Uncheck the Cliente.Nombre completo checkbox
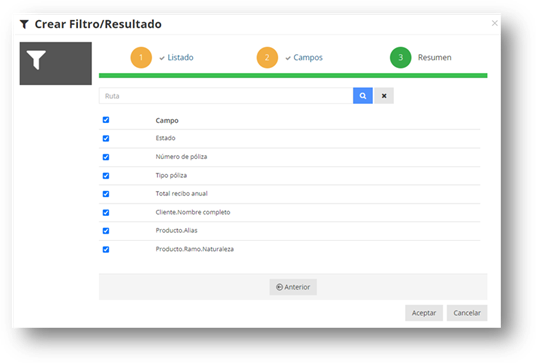536x363 pixels. point(106,213)
